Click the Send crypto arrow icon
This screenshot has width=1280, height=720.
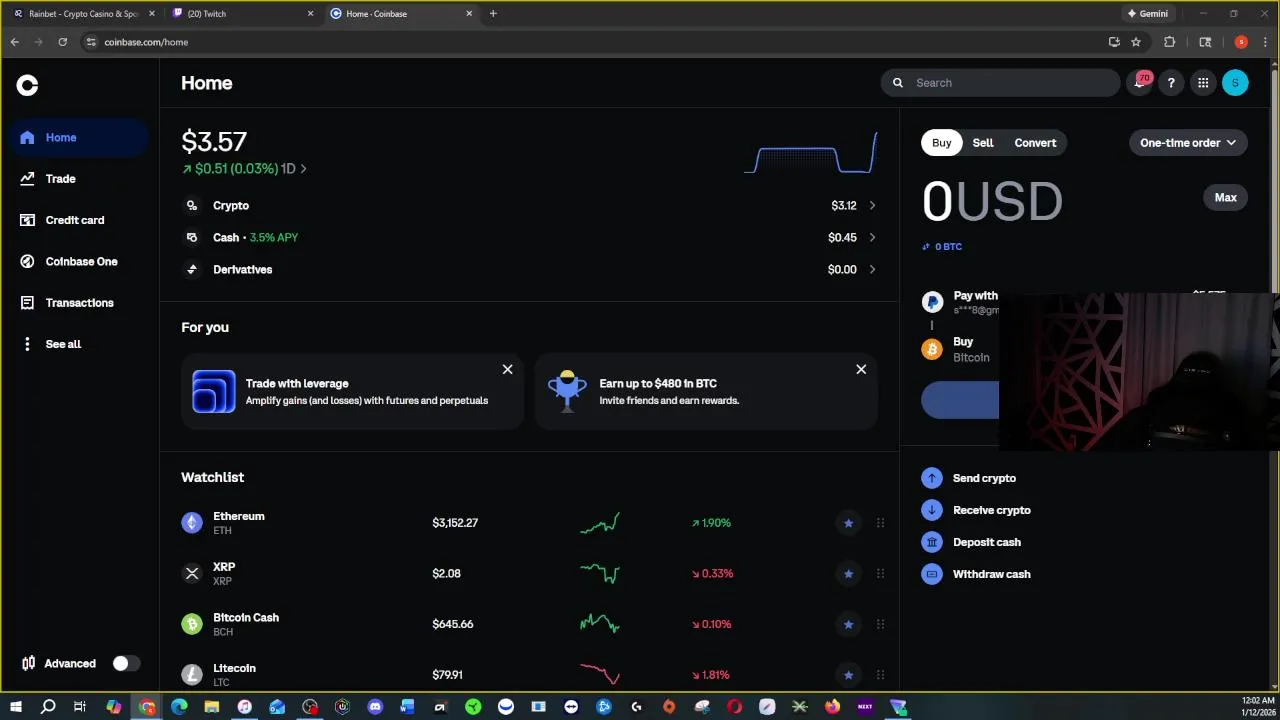[932, 478]
